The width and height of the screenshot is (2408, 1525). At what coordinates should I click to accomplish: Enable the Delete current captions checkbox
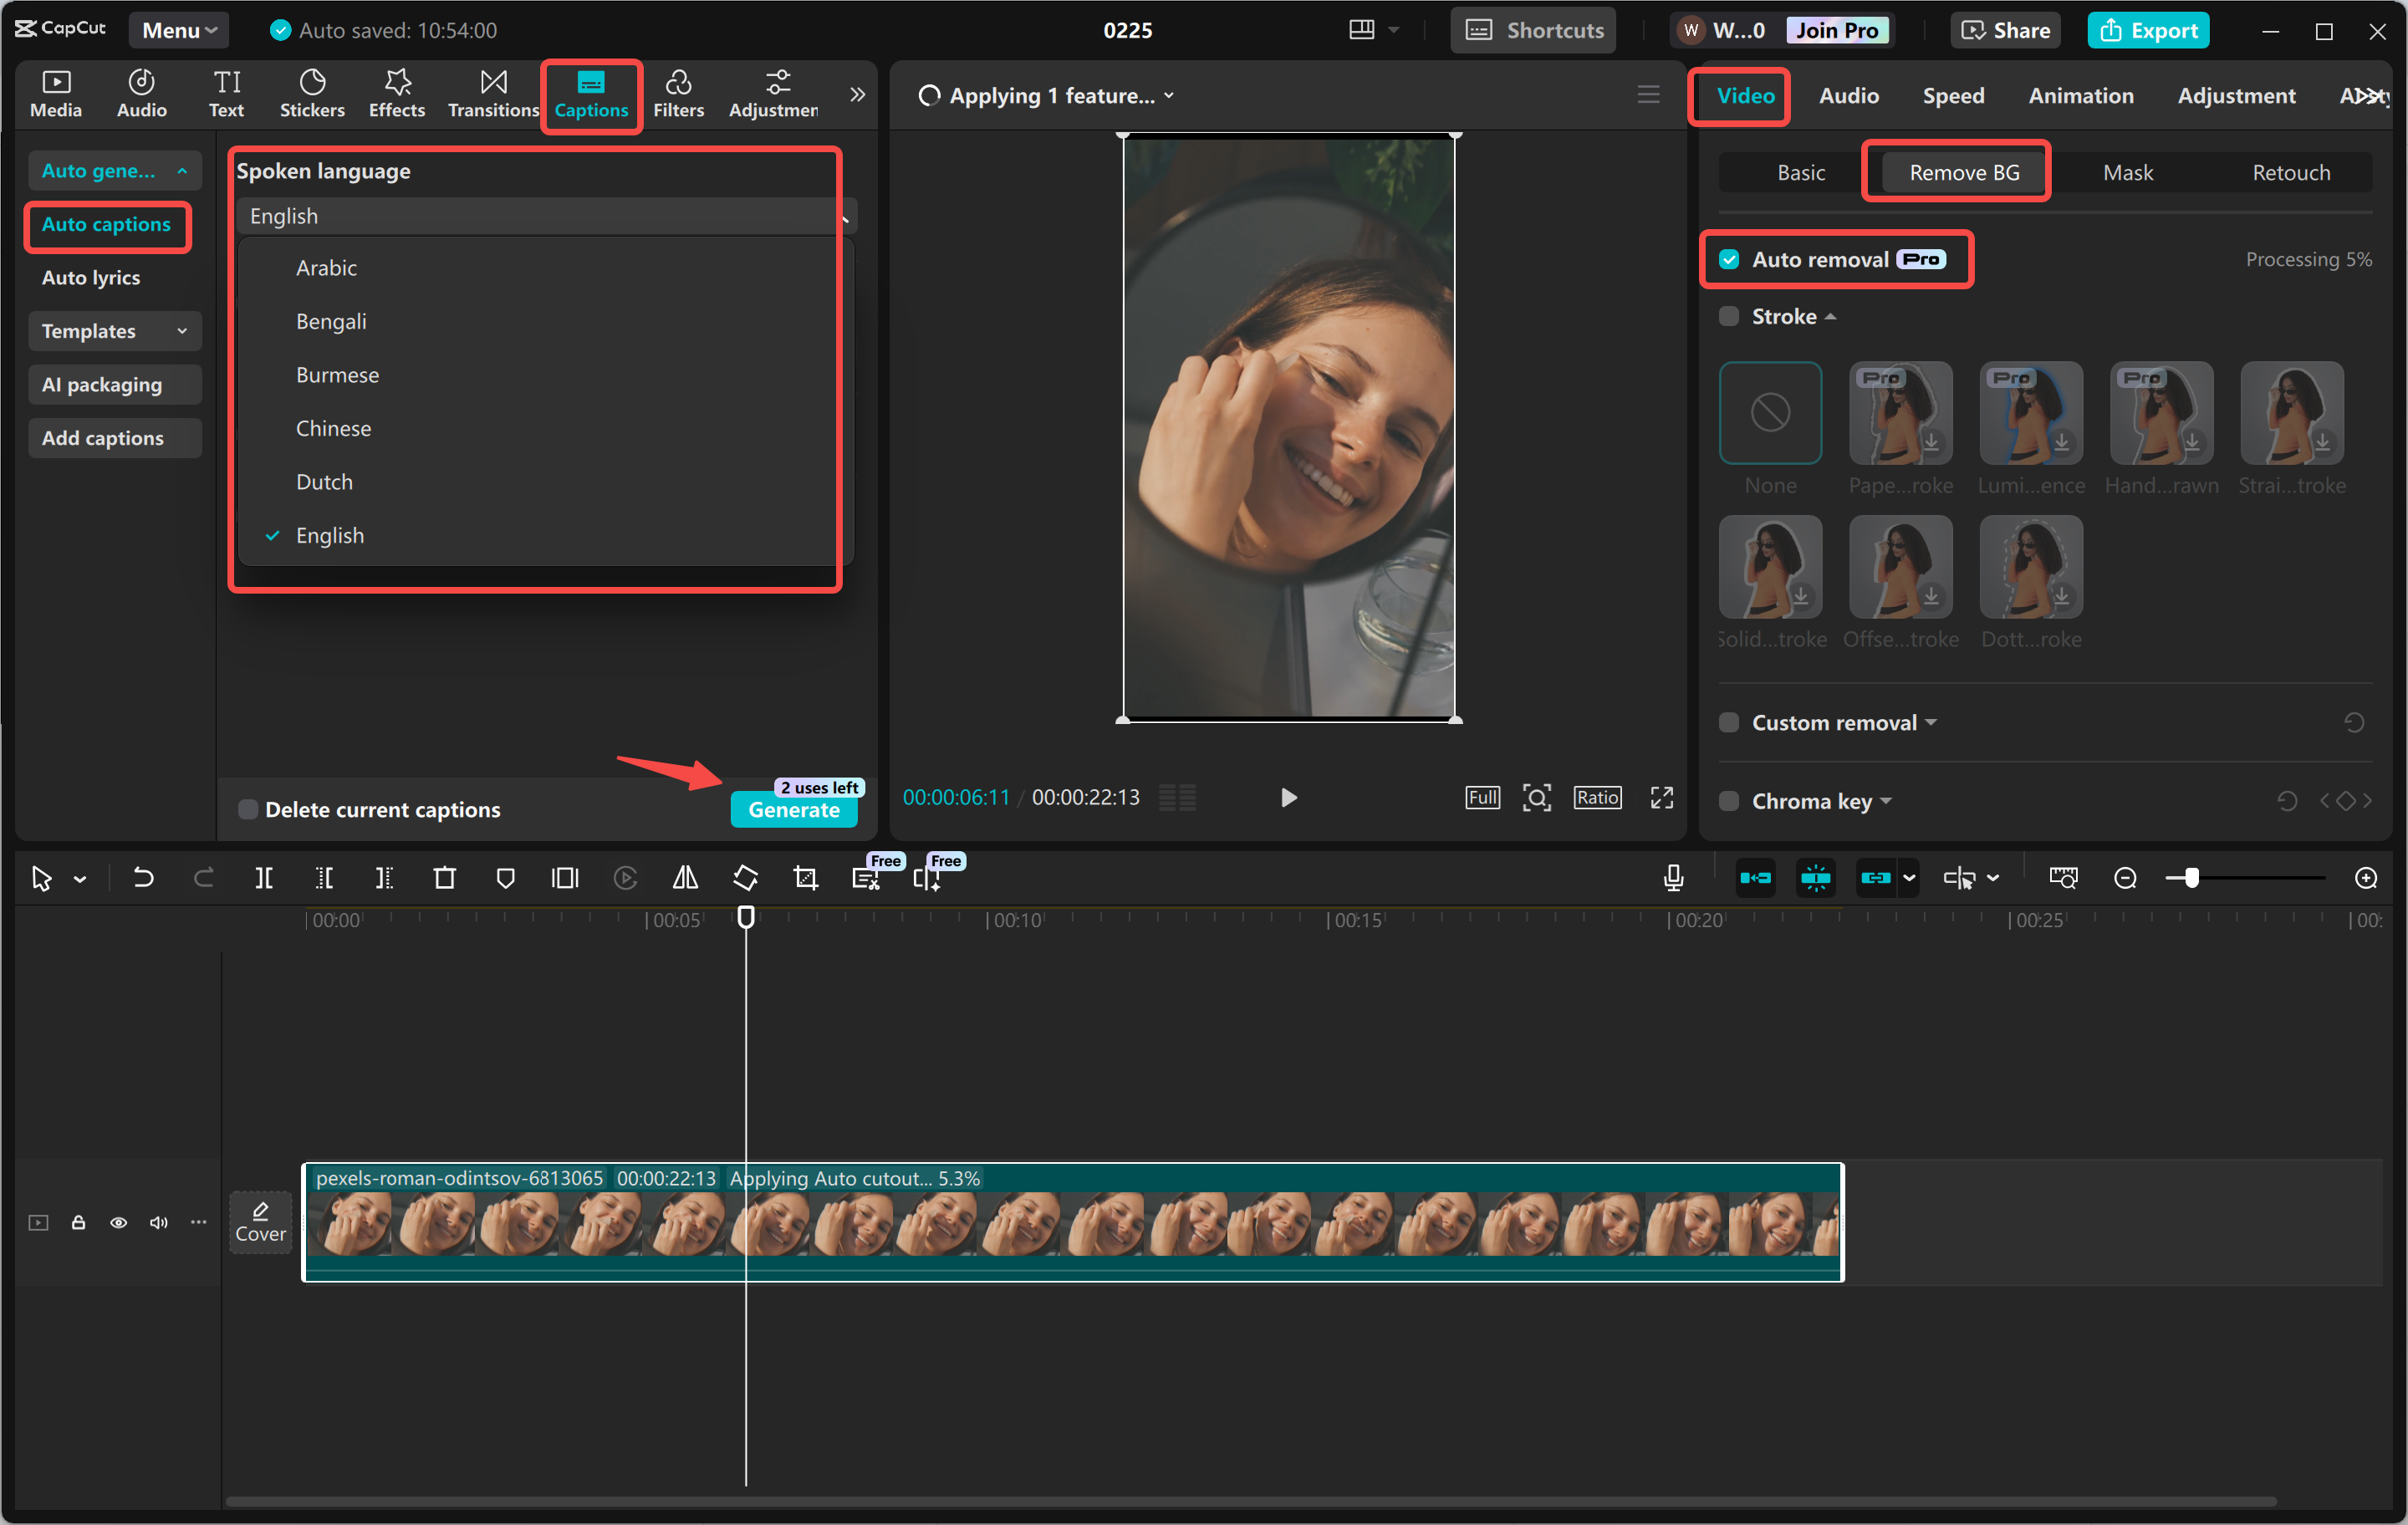[248, 809]
